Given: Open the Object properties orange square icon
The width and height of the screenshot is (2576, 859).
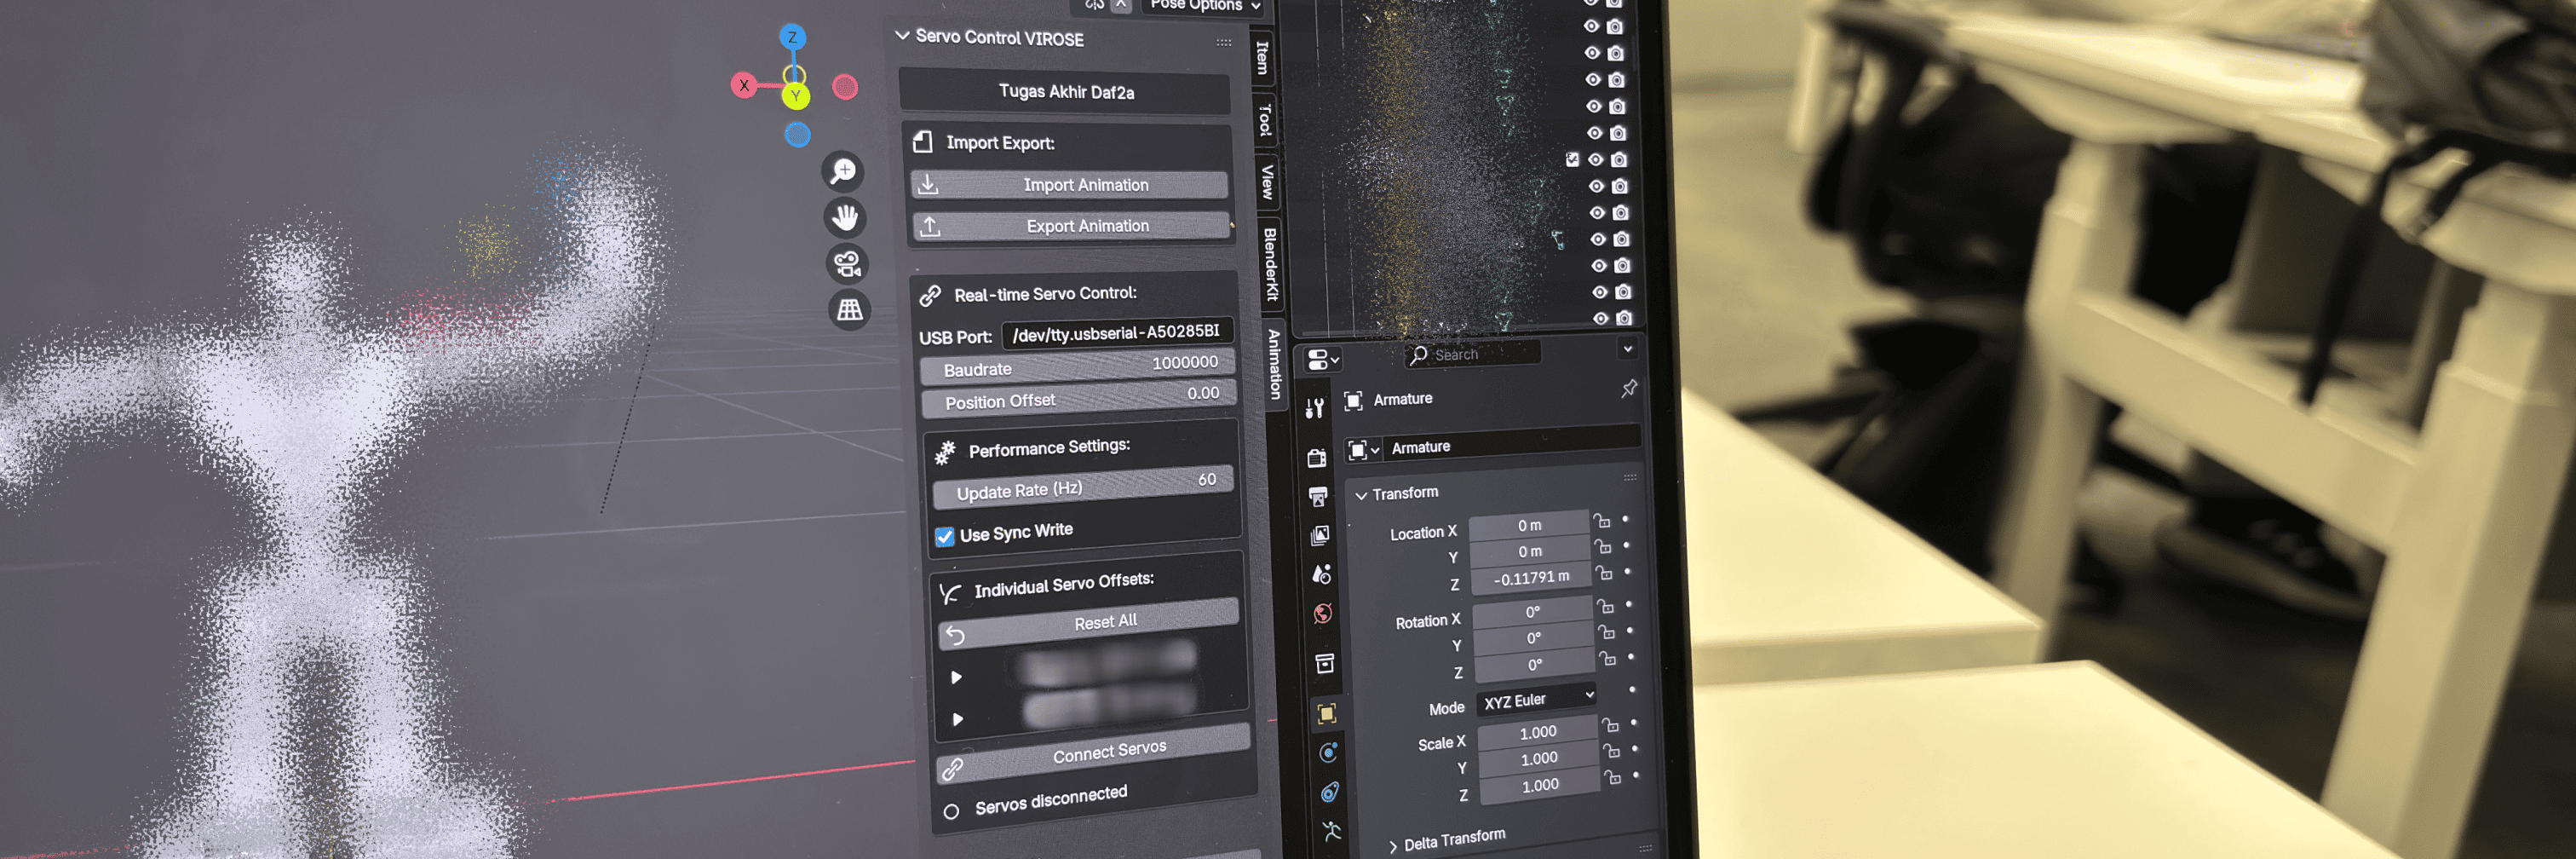Looking at the screenshot, I should pyautogui.click(x=1326, y=713).
